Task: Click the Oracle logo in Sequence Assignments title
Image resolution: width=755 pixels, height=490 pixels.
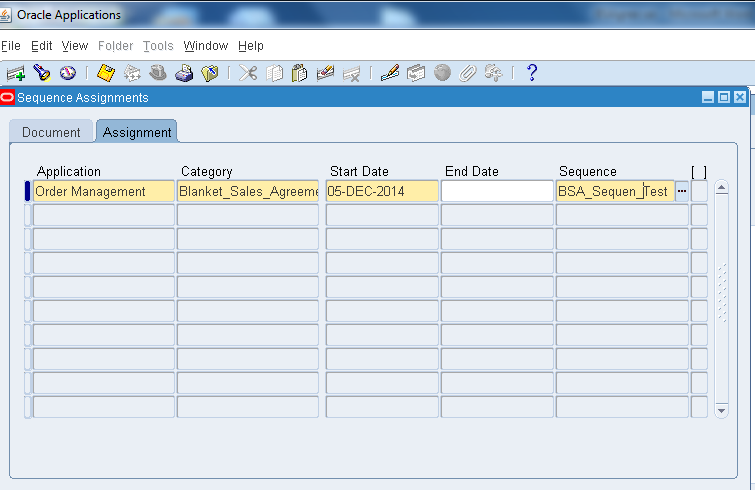Action: point(7,98)
